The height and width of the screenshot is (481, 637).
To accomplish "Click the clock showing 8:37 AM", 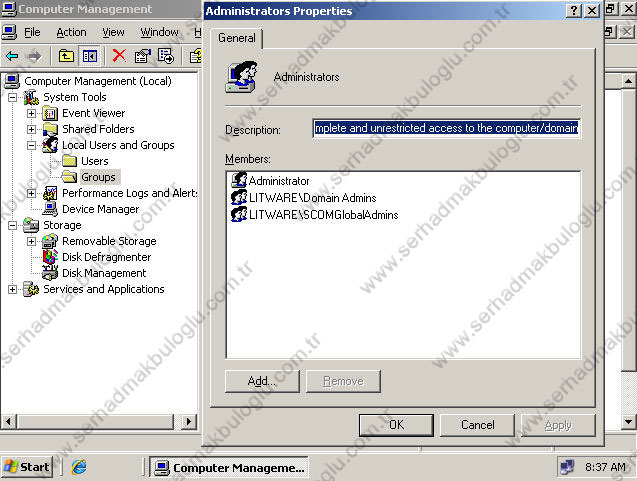I will tap(605, 467).
